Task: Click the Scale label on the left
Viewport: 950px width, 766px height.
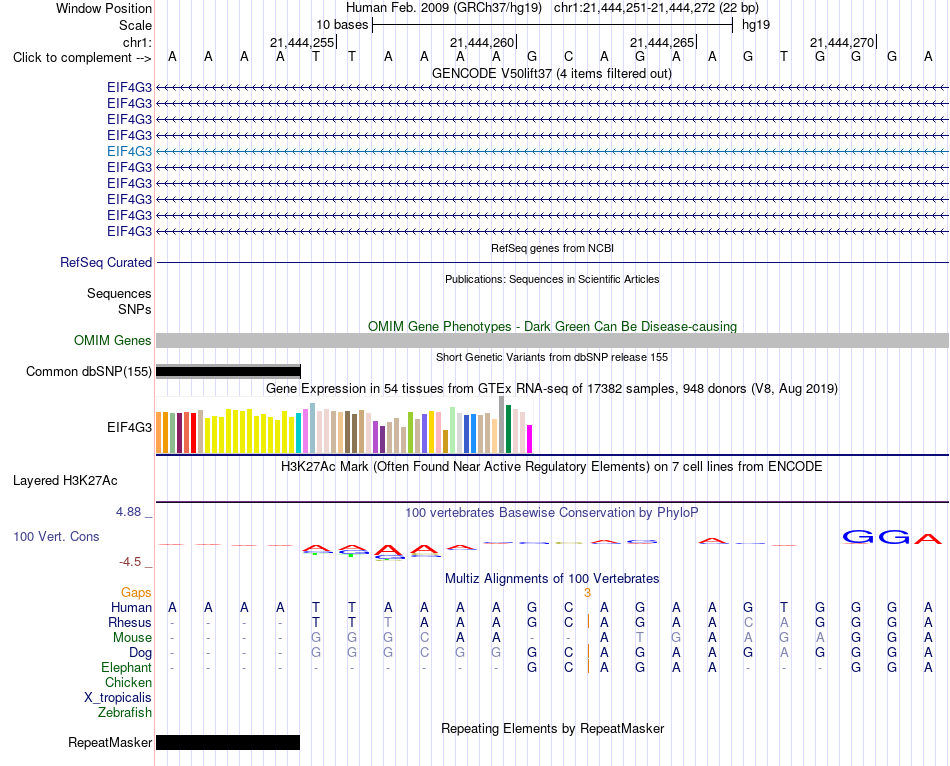Action: [x=135, y=25]
